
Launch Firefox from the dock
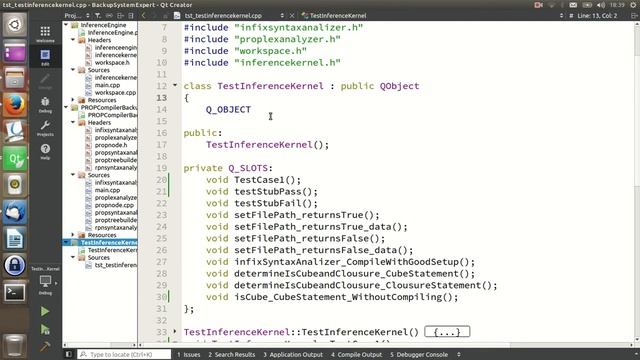pyautogui.click(x=15, y=105)
